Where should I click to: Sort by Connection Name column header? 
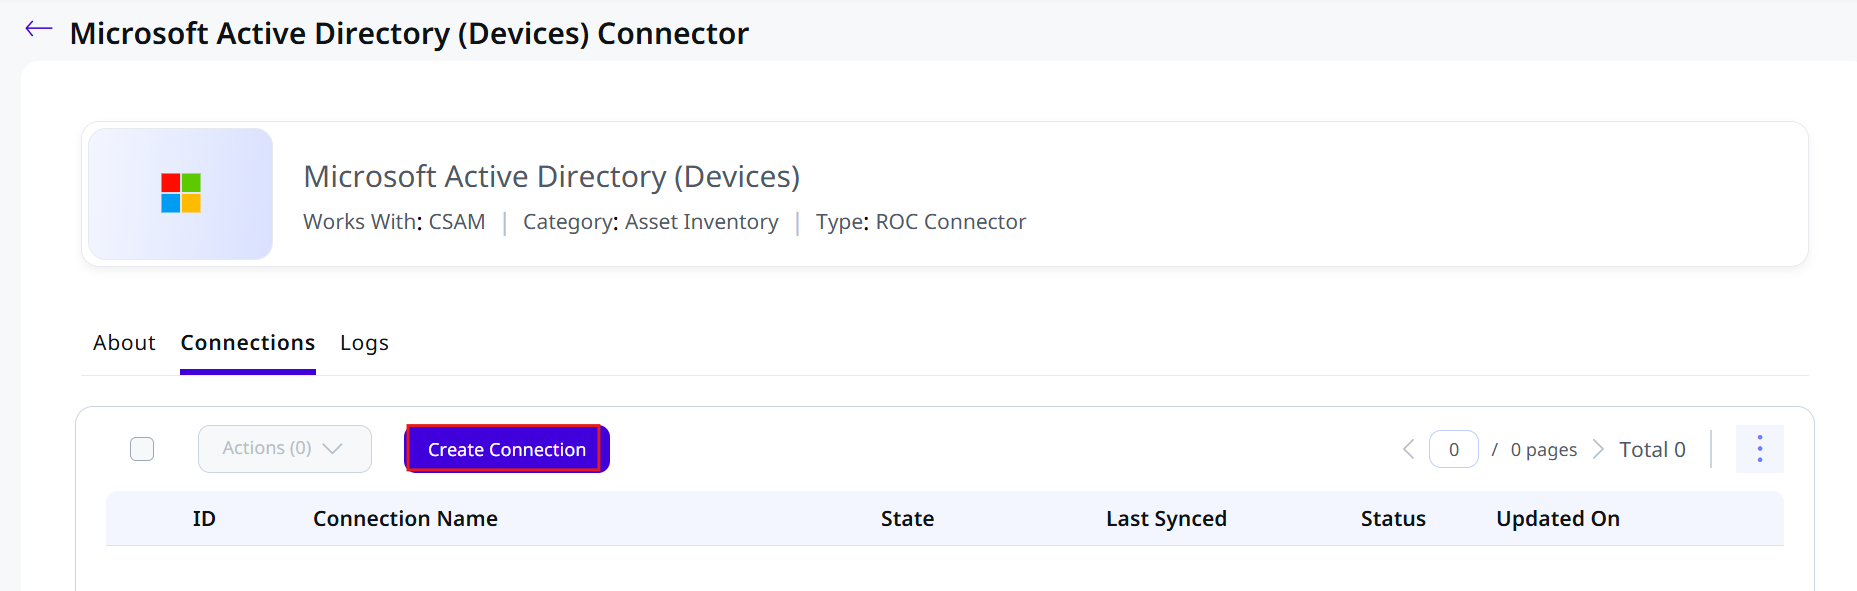pos(405,518)
